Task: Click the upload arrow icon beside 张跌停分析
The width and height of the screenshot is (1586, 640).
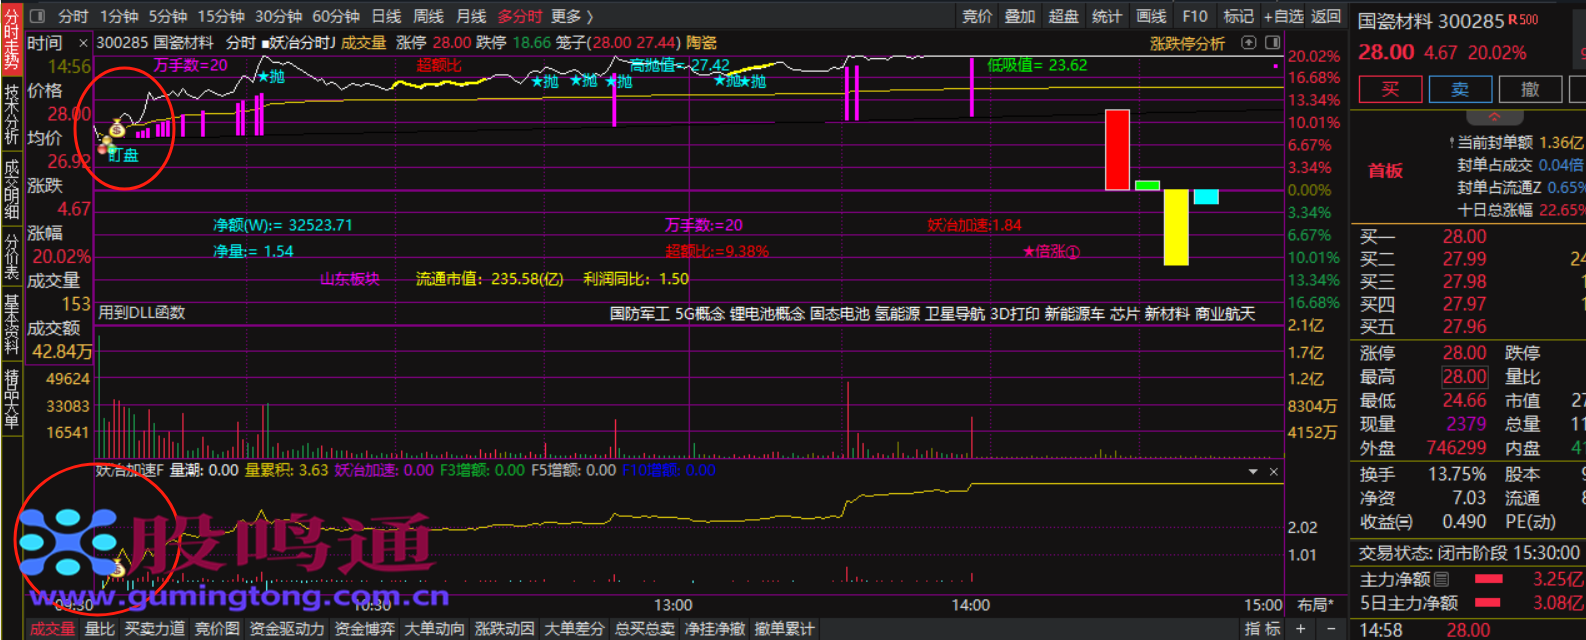Action: [x=1248, y=43]
